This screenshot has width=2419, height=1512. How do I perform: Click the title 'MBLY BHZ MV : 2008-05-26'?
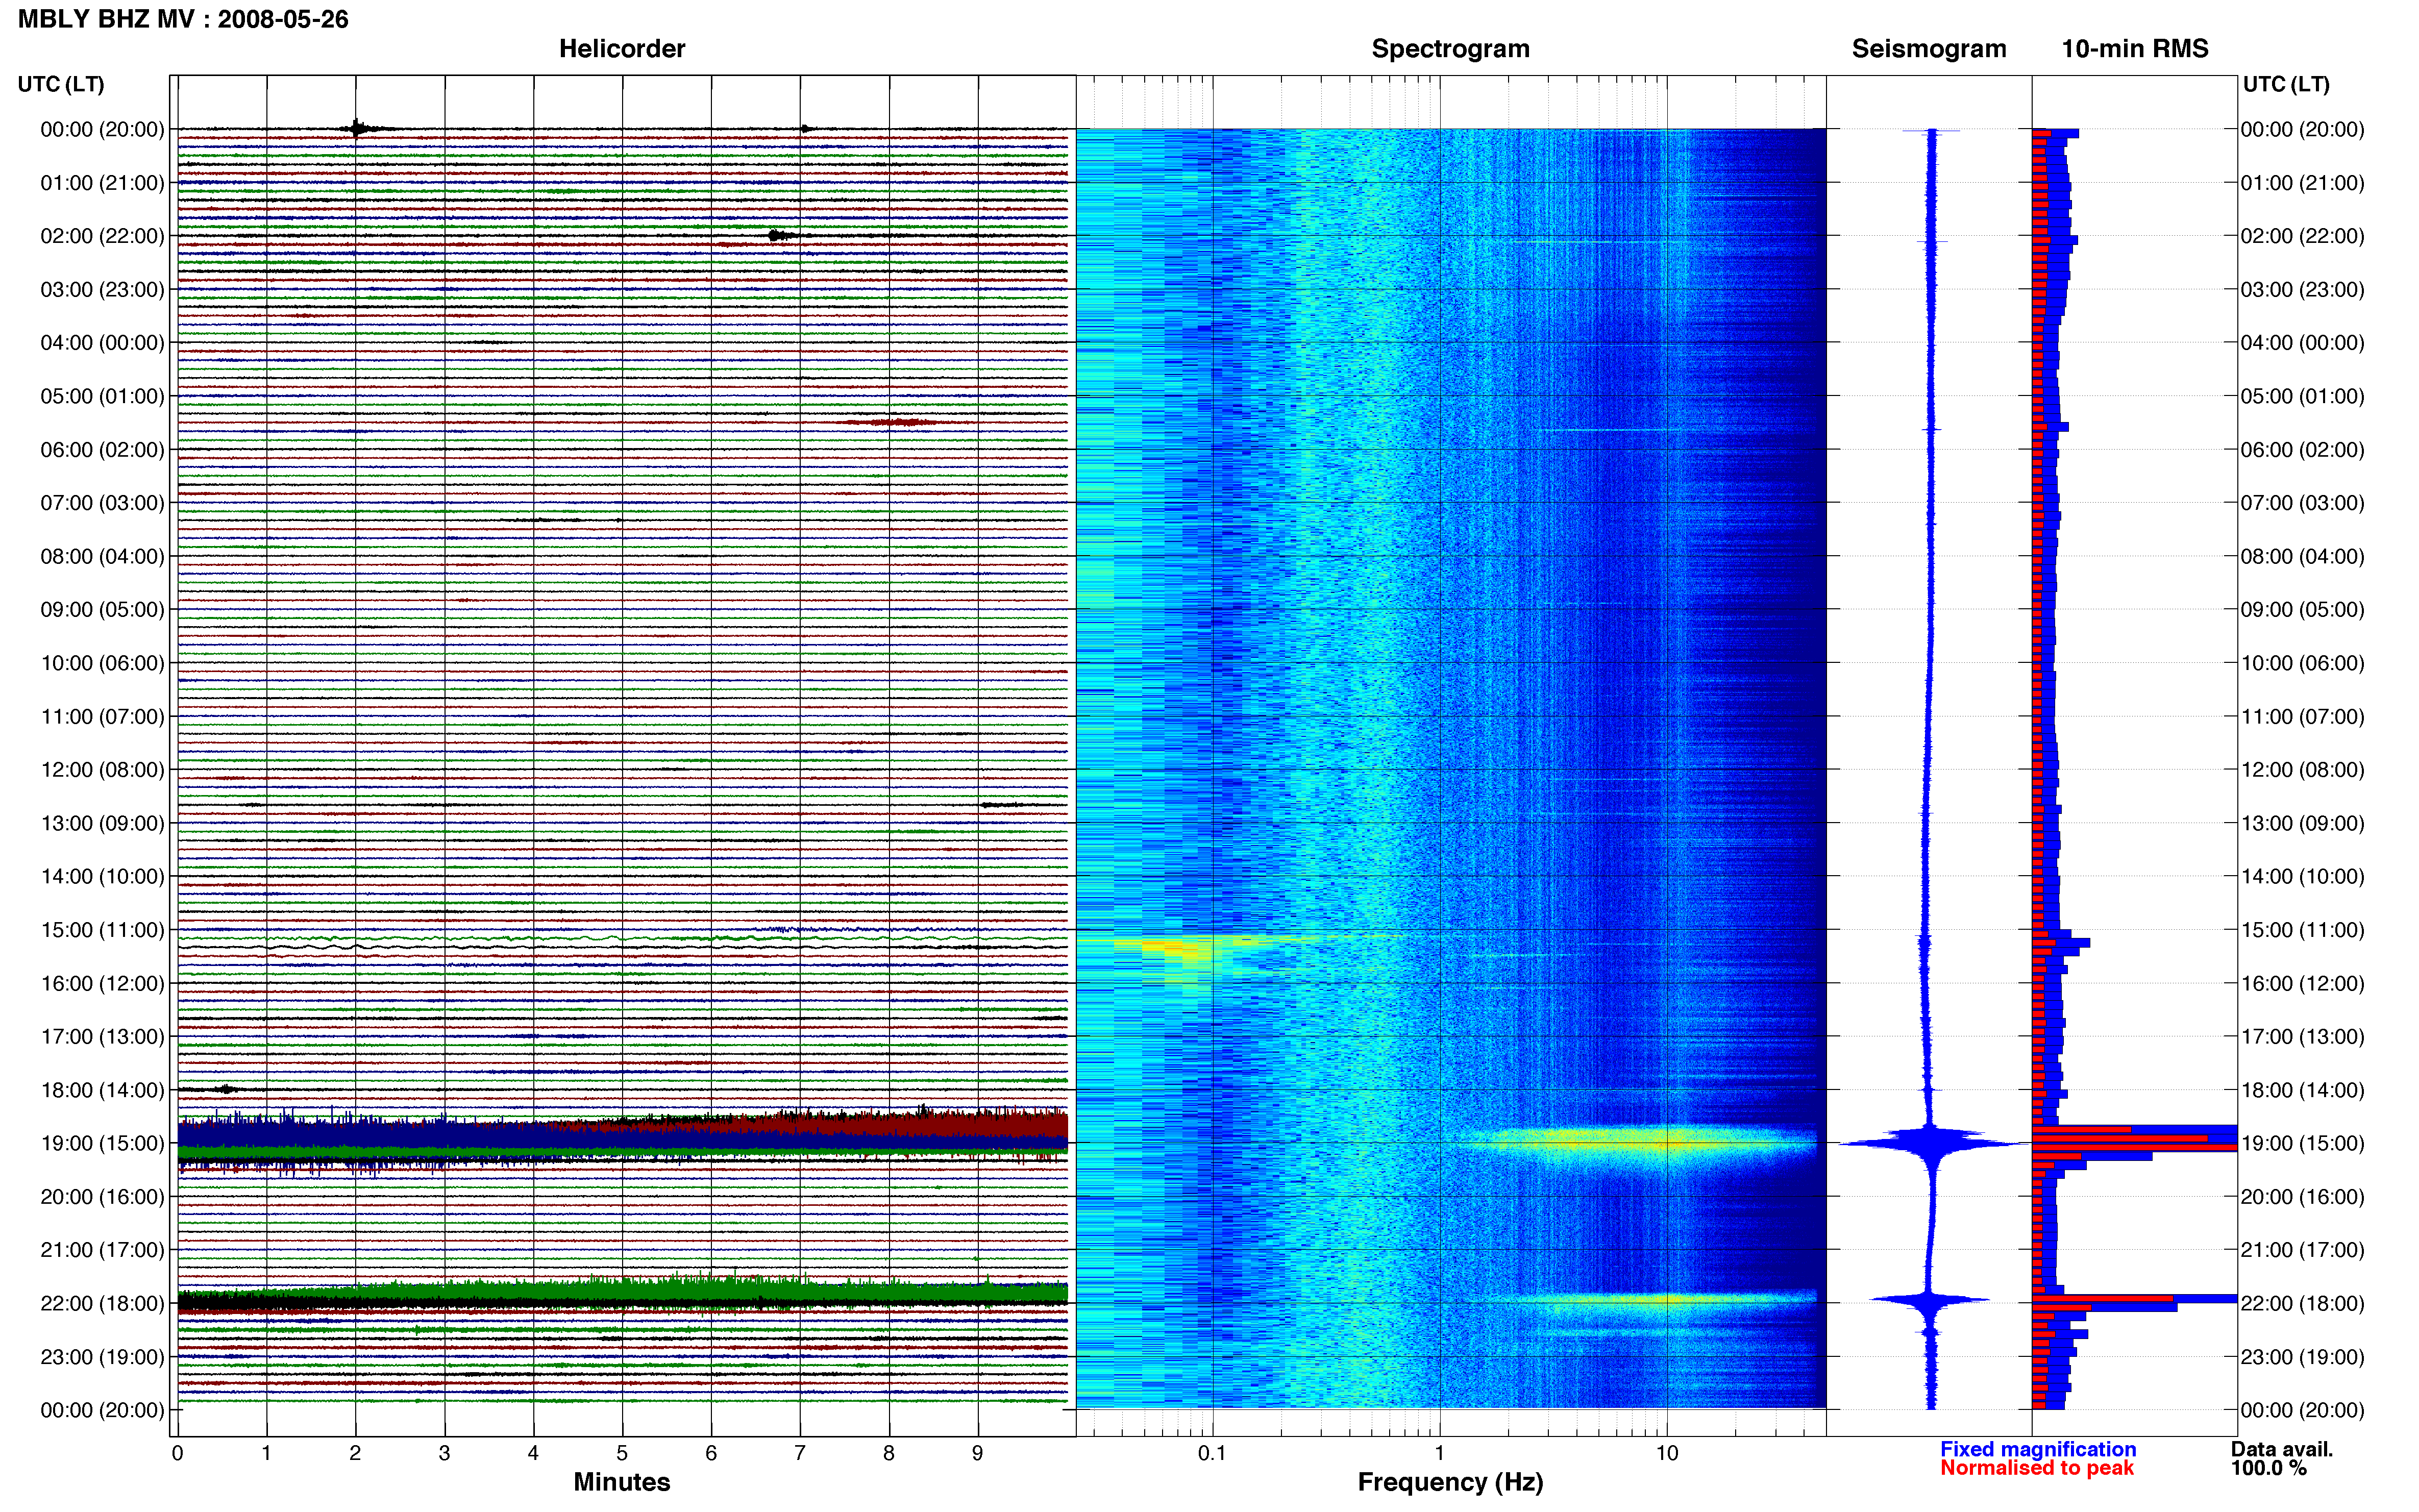pos(183,19)
